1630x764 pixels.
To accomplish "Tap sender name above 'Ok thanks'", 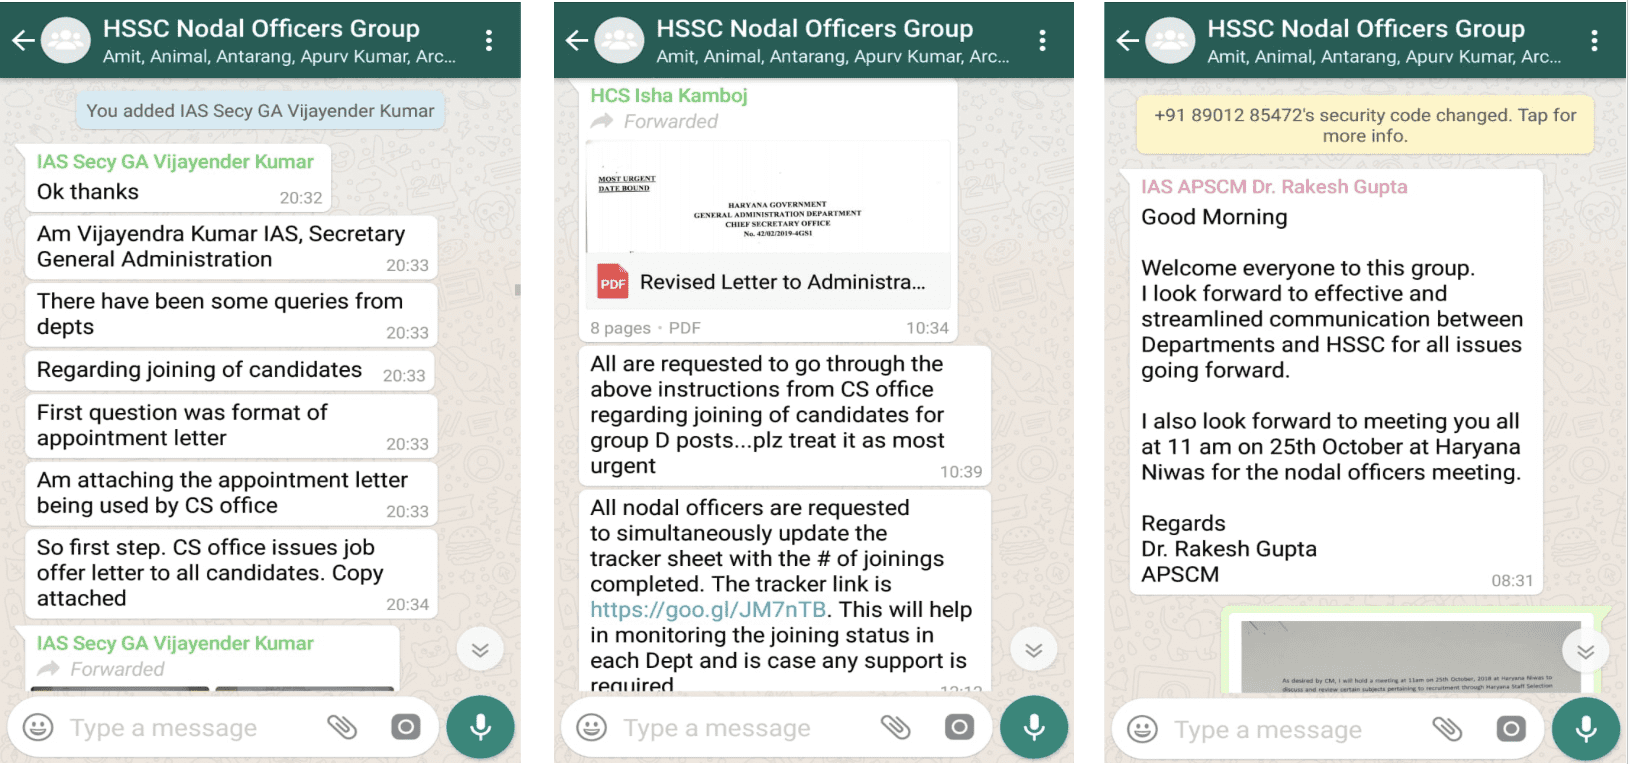I will (175, 161).
